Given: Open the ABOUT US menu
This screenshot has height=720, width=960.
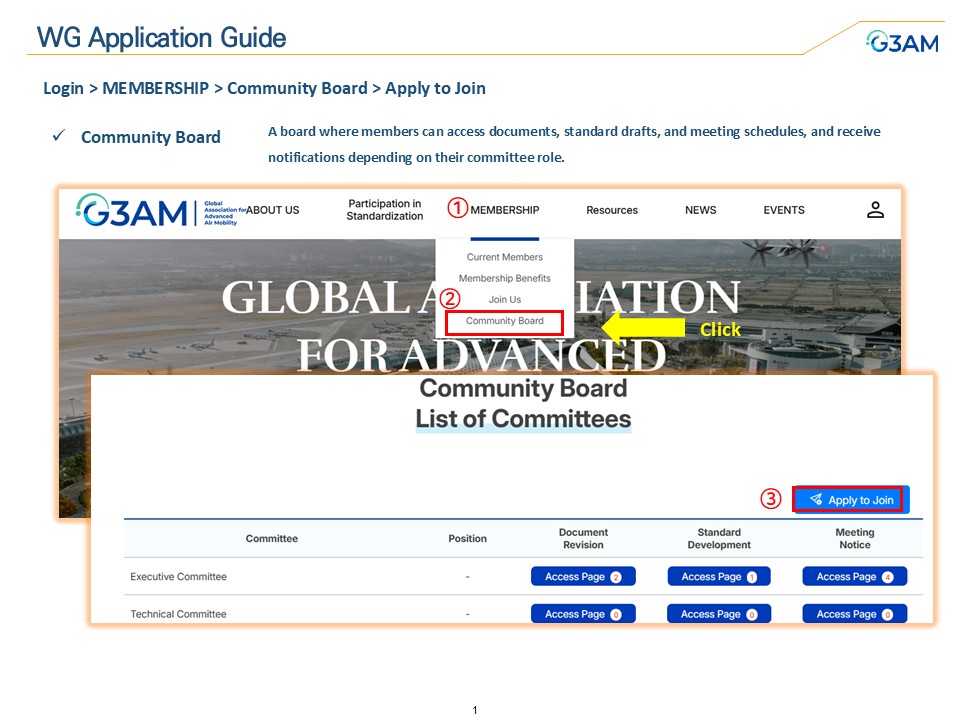Looking at the screenshot, I should point(272,210).
